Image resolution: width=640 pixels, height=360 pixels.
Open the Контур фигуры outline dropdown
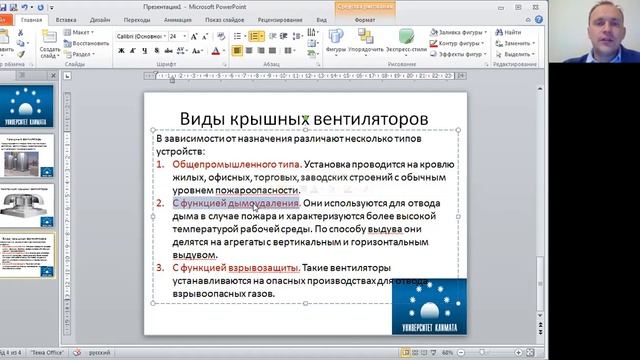coord(457,43)
